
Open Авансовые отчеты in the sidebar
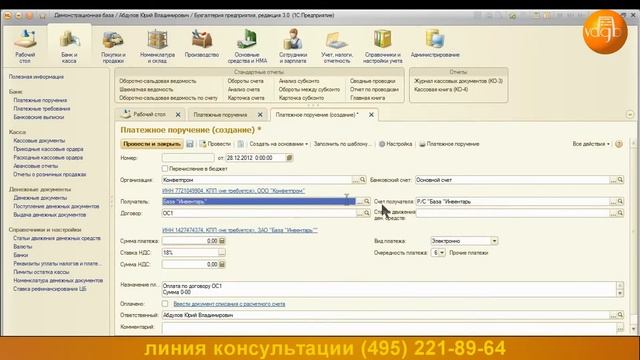pos(36,166)
